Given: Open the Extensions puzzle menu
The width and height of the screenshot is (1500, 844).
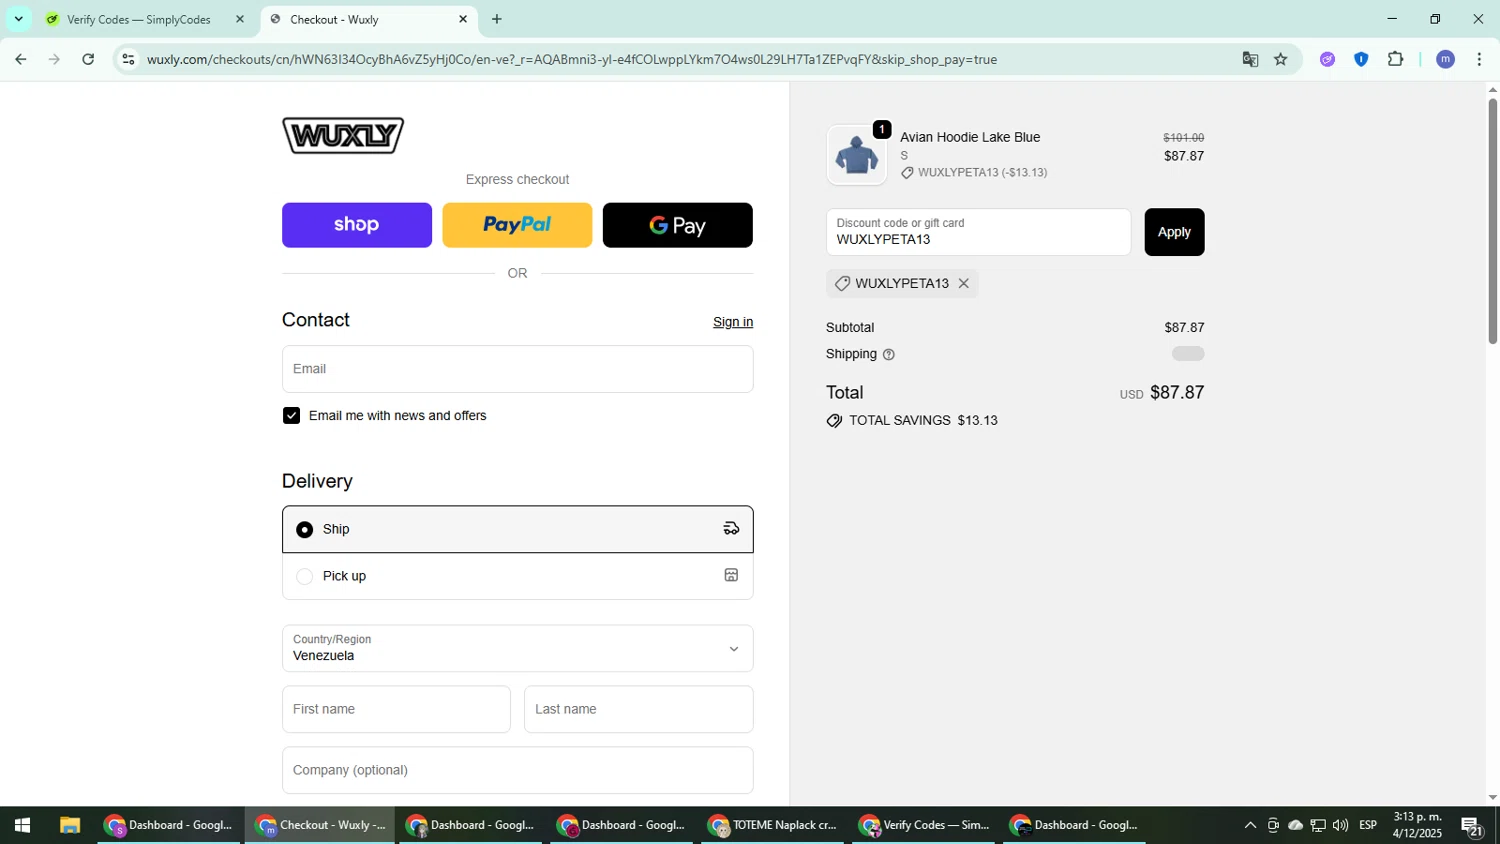Looking at the screenshot, I should coord(1396,60).
